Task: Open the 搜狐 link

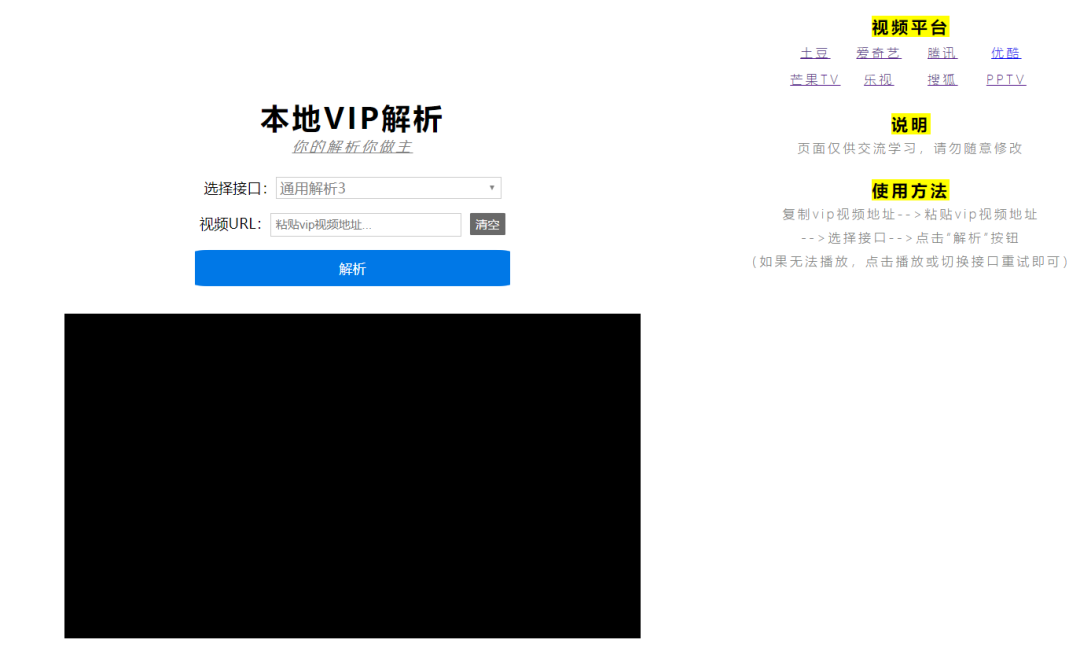Action: coord(941,79)
